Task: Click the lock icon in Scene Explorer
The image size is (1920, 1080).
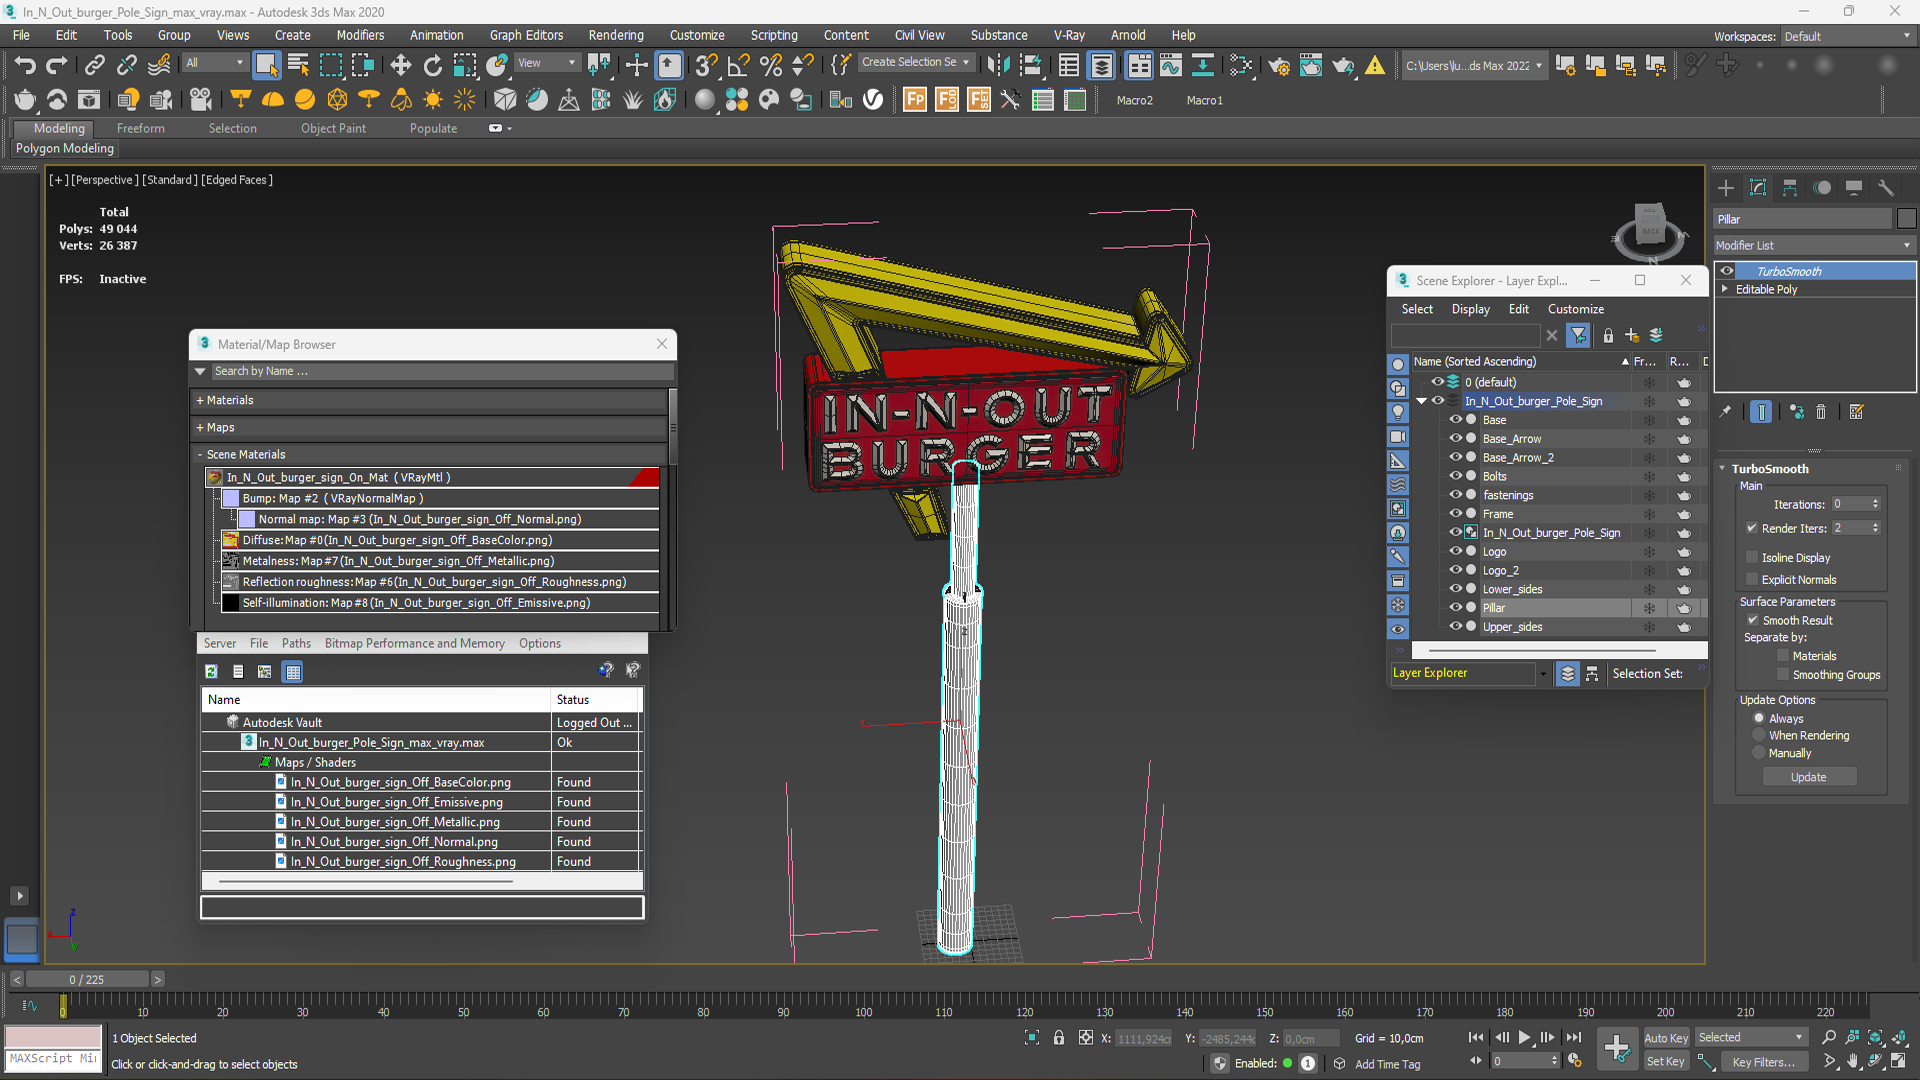Action: point(1608,336)
